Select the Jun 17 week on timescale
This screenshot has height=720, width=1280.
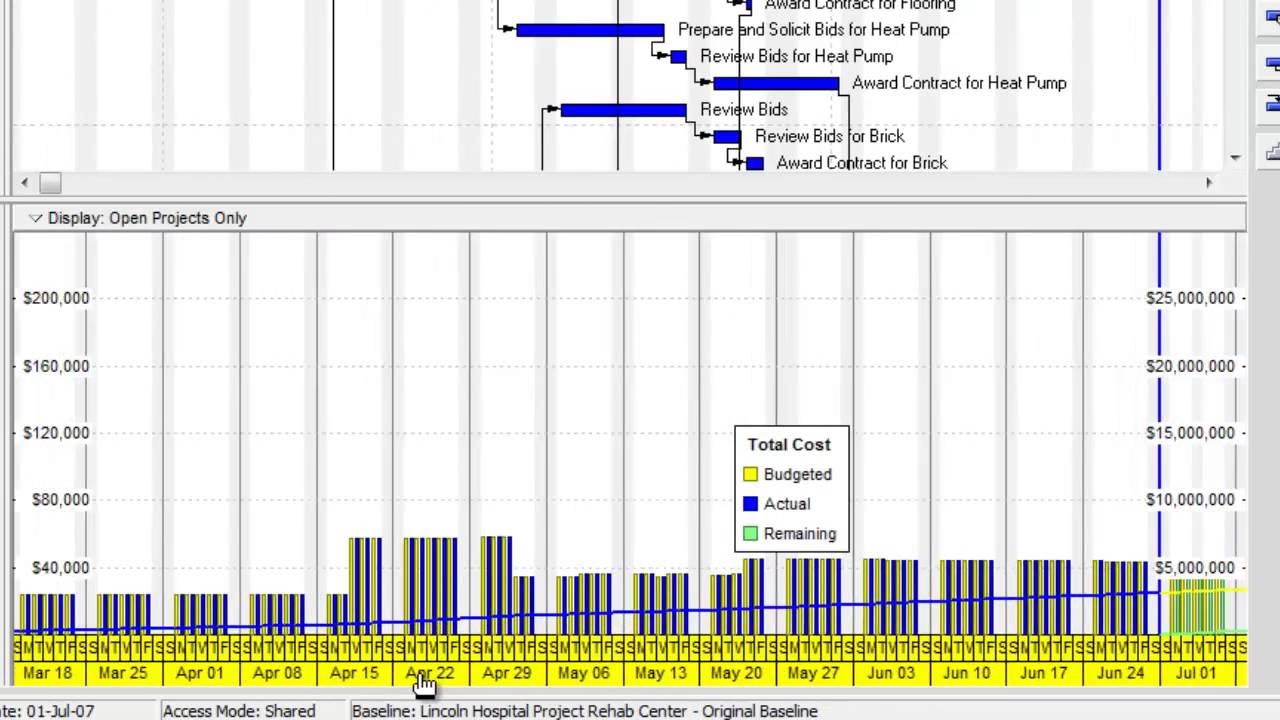coord(1044,673)
